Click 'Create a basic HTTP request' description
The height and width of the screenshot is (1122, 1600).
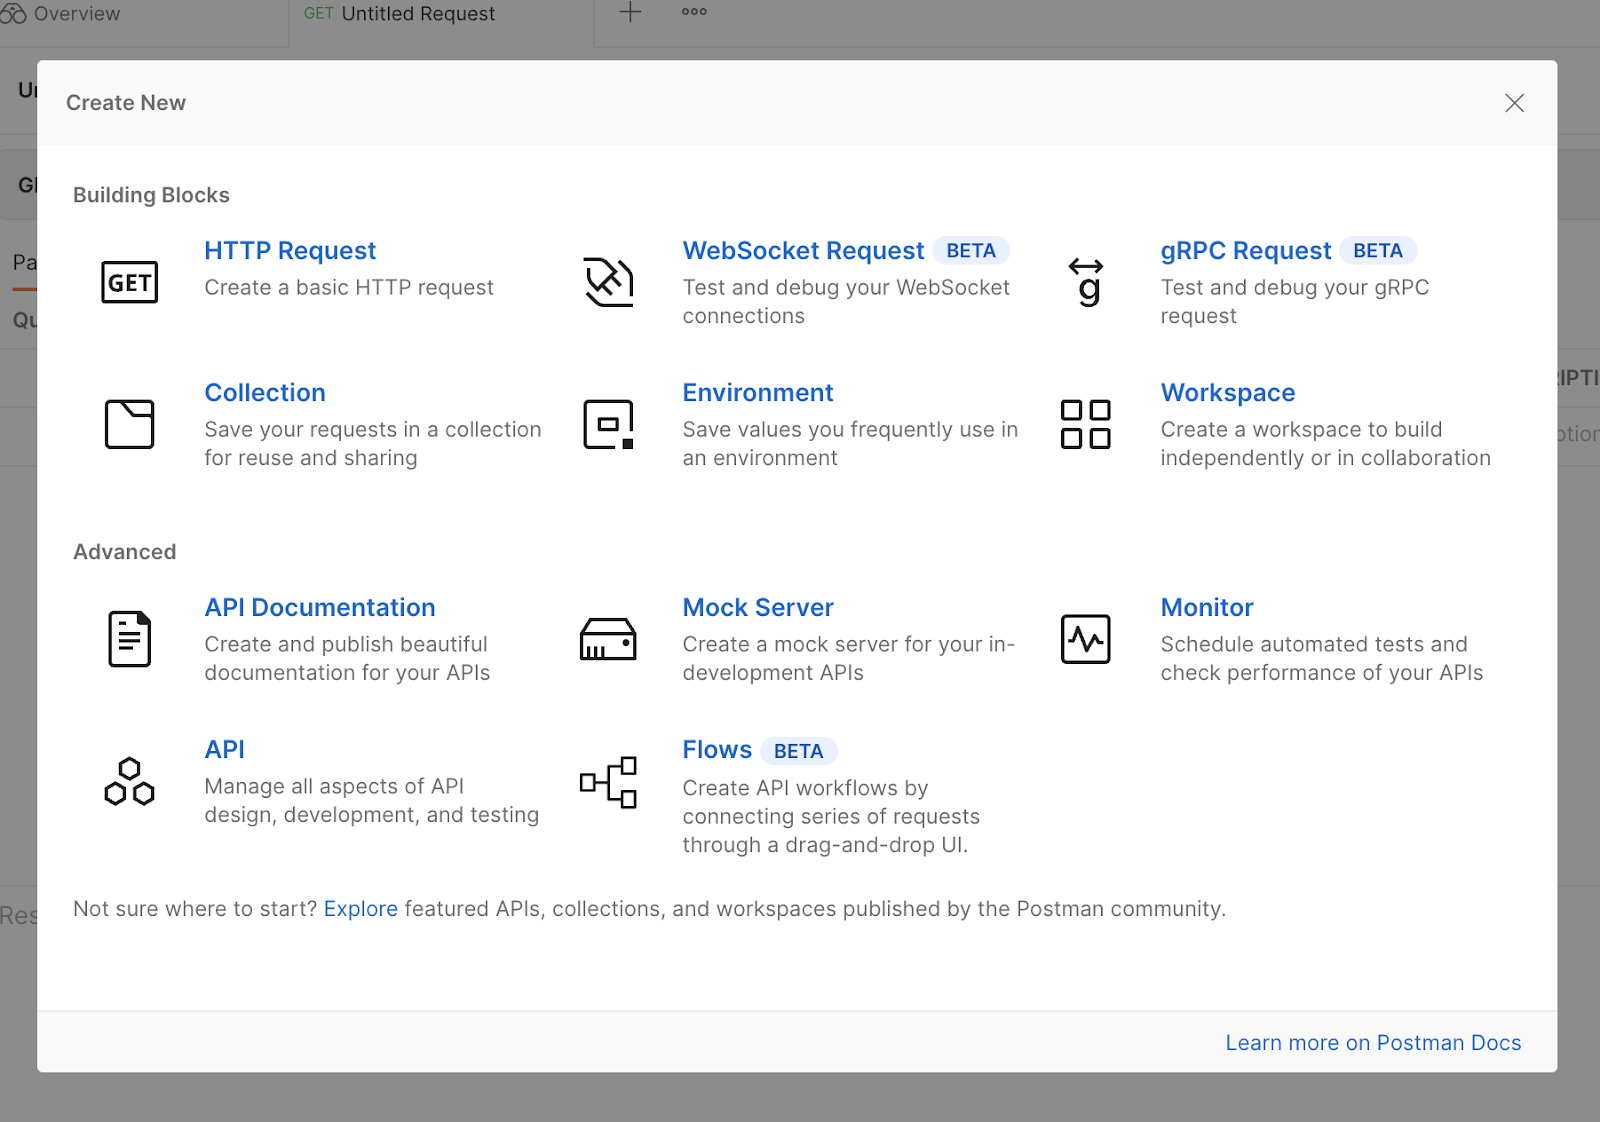(349, 288)
